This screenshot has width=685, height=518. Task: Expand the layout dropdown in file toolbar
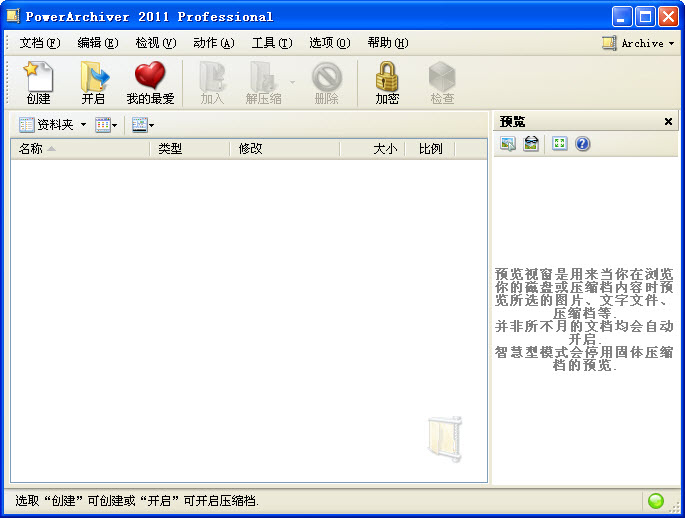coord(143,125)
